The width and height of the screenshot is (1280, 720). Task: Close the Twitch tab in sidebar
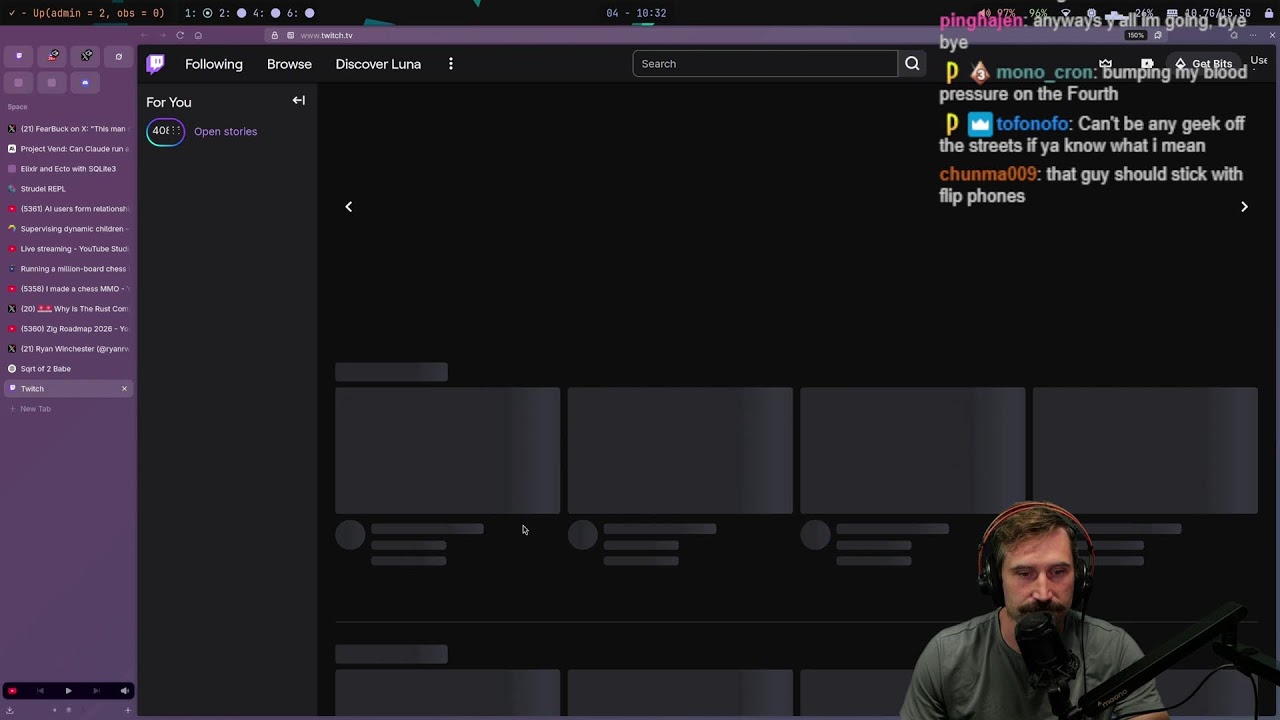tap(124, 389)
